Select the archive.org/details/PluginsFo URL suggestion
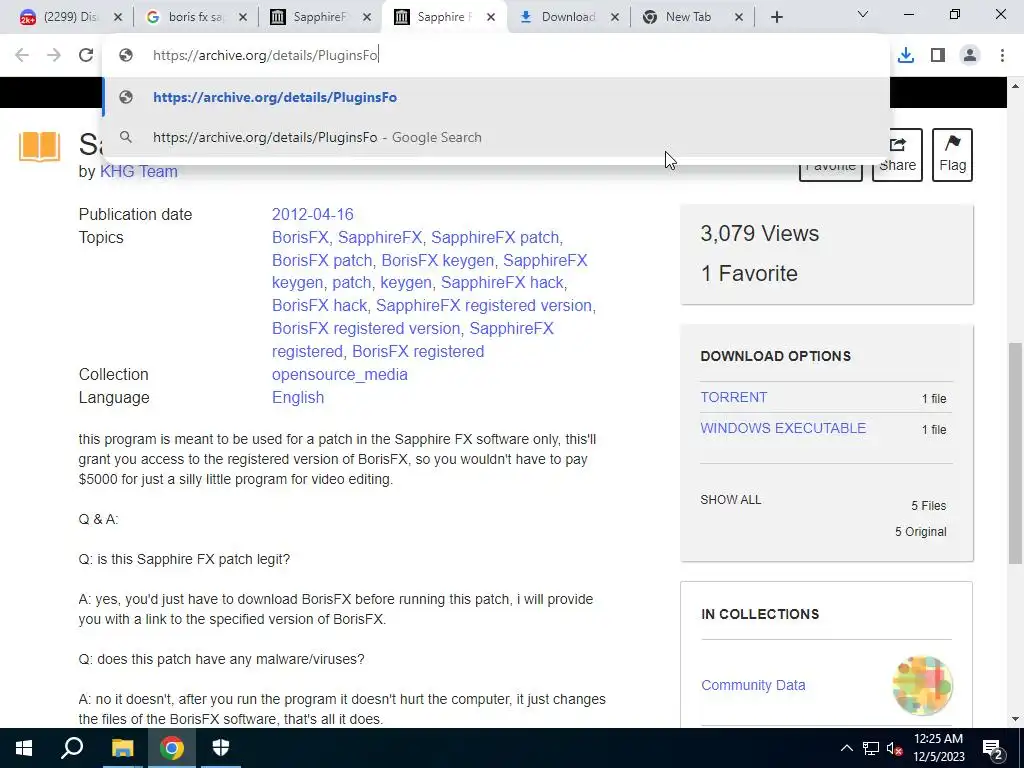This screenshot has width=1024, height=768. (496, 97)
